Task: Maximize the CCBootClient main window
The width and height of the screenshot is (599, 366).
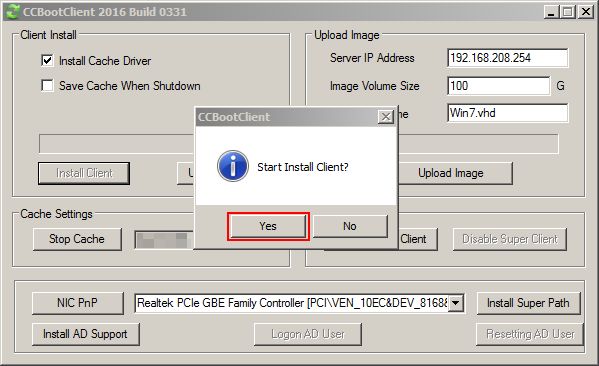Action: (568, 12)
